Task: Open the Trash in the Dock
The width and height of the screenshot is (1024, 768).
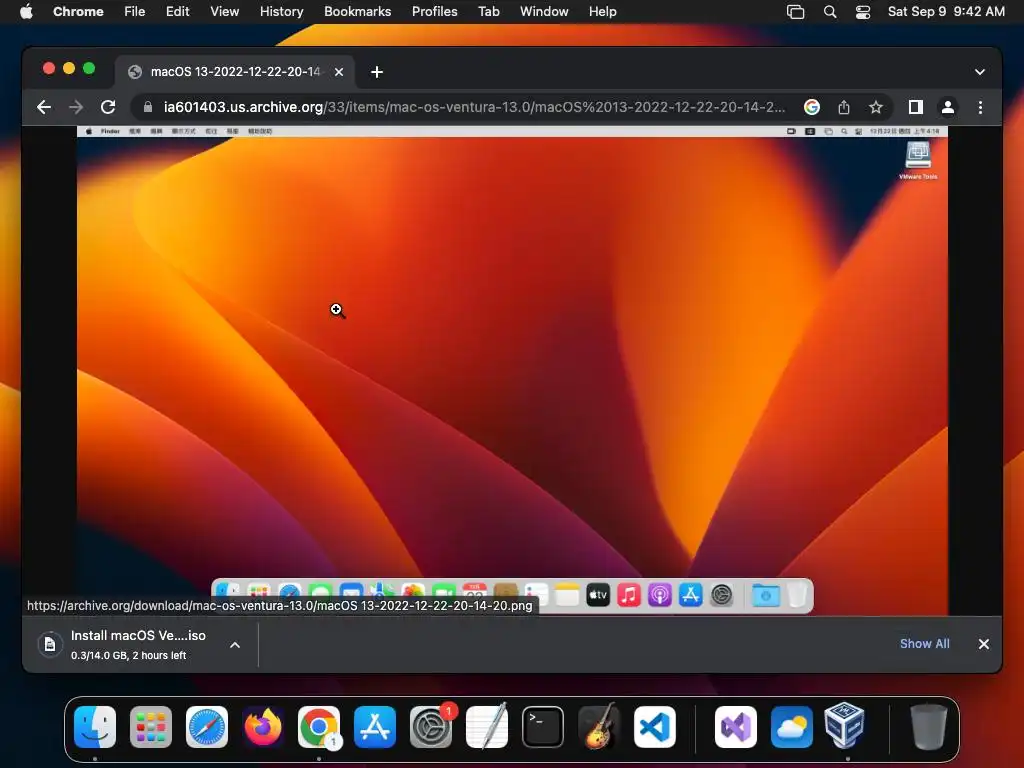Action: tap(929, 727)
